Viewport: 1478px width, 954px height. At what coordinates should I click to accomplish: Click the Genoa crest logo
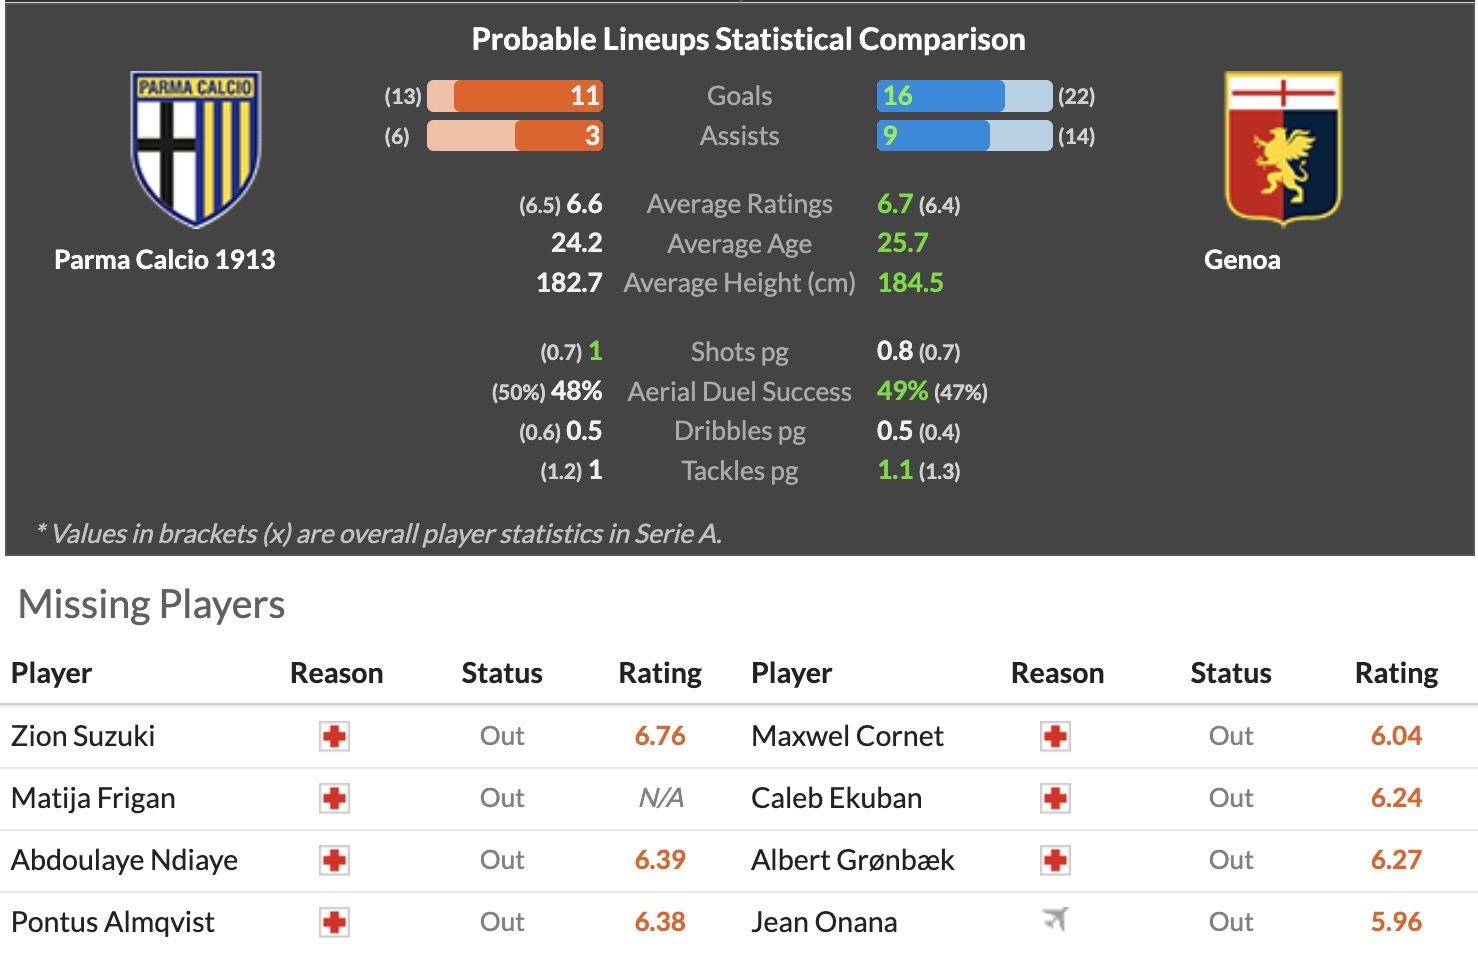[x=1283, y=148]
